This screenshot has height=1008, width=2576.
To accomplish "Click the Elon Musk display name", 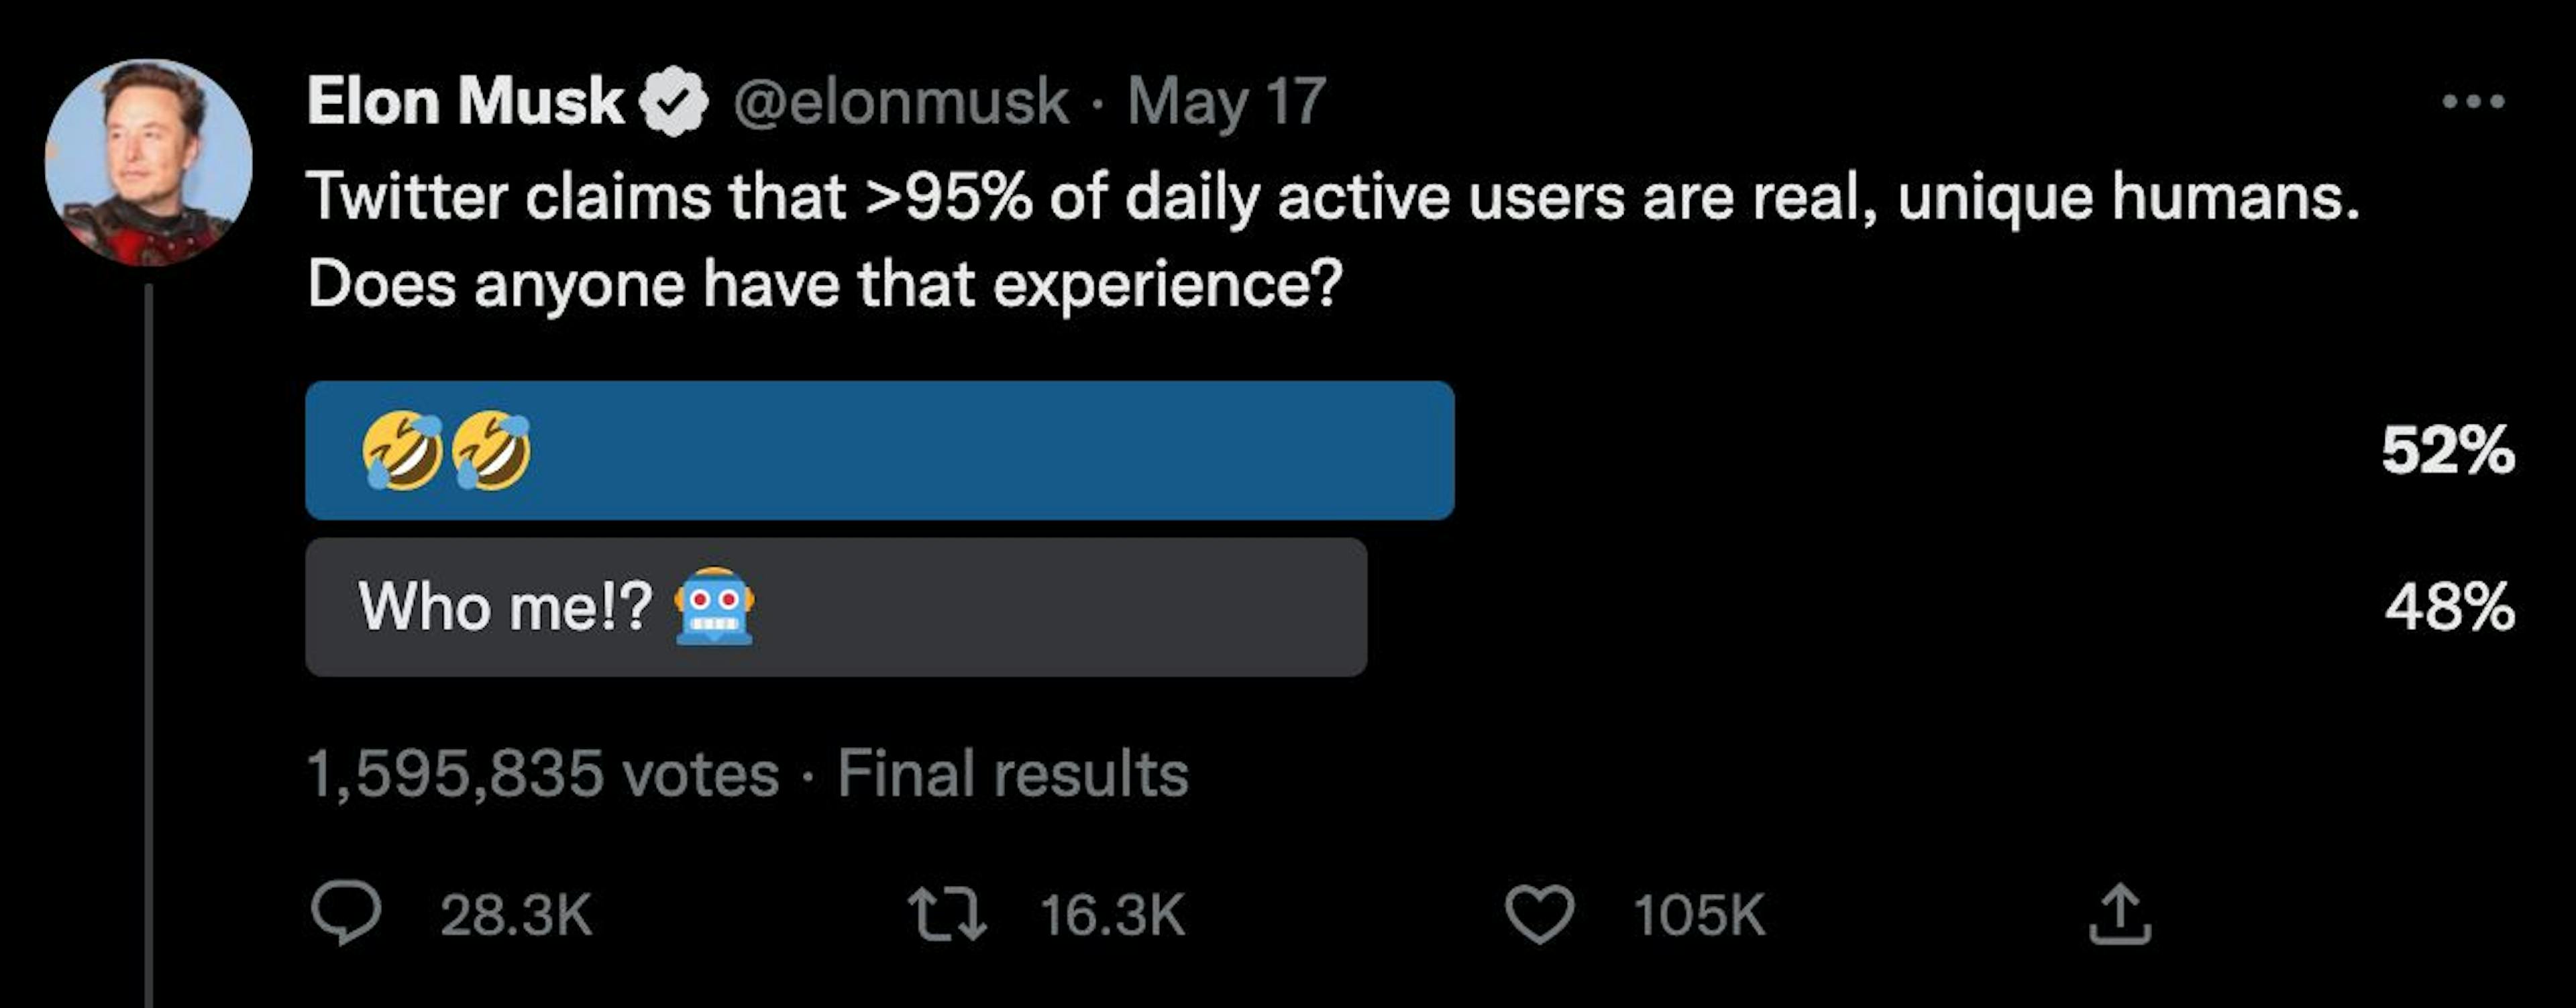I will (x=465, y=102).
